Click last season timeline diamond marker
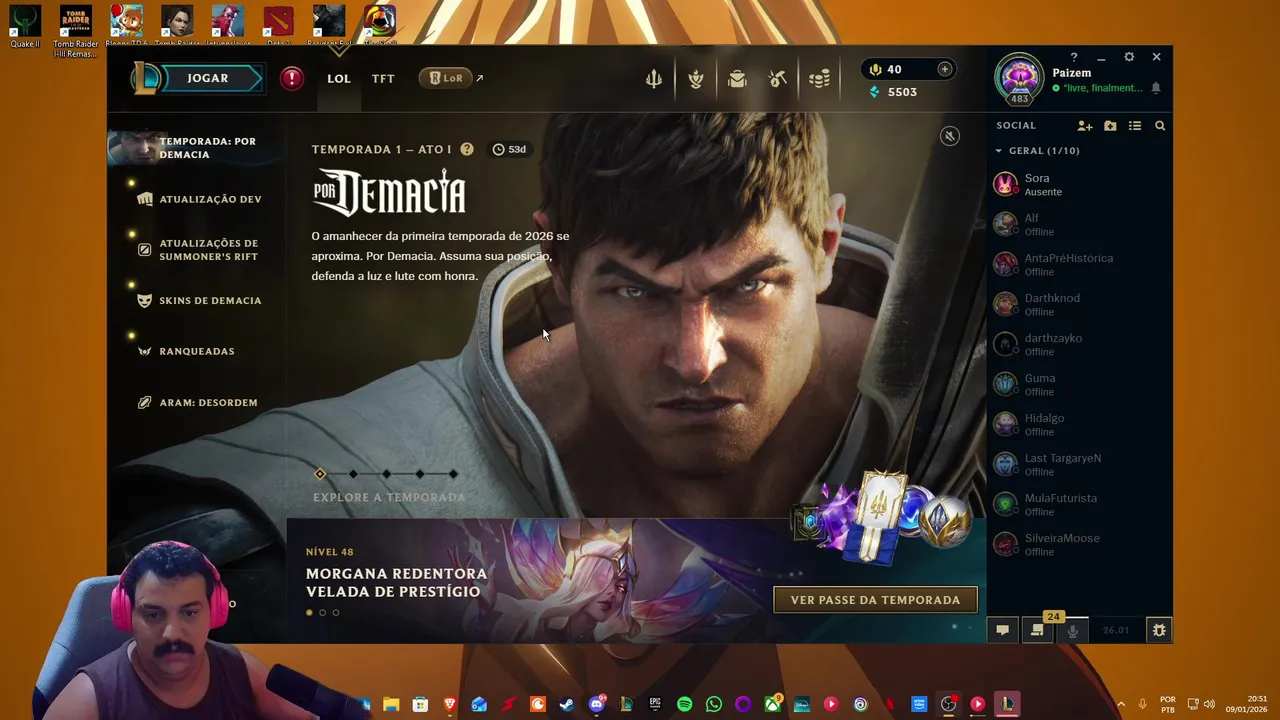This screenshot has width=1280, height=720. [x=453, y=474]
